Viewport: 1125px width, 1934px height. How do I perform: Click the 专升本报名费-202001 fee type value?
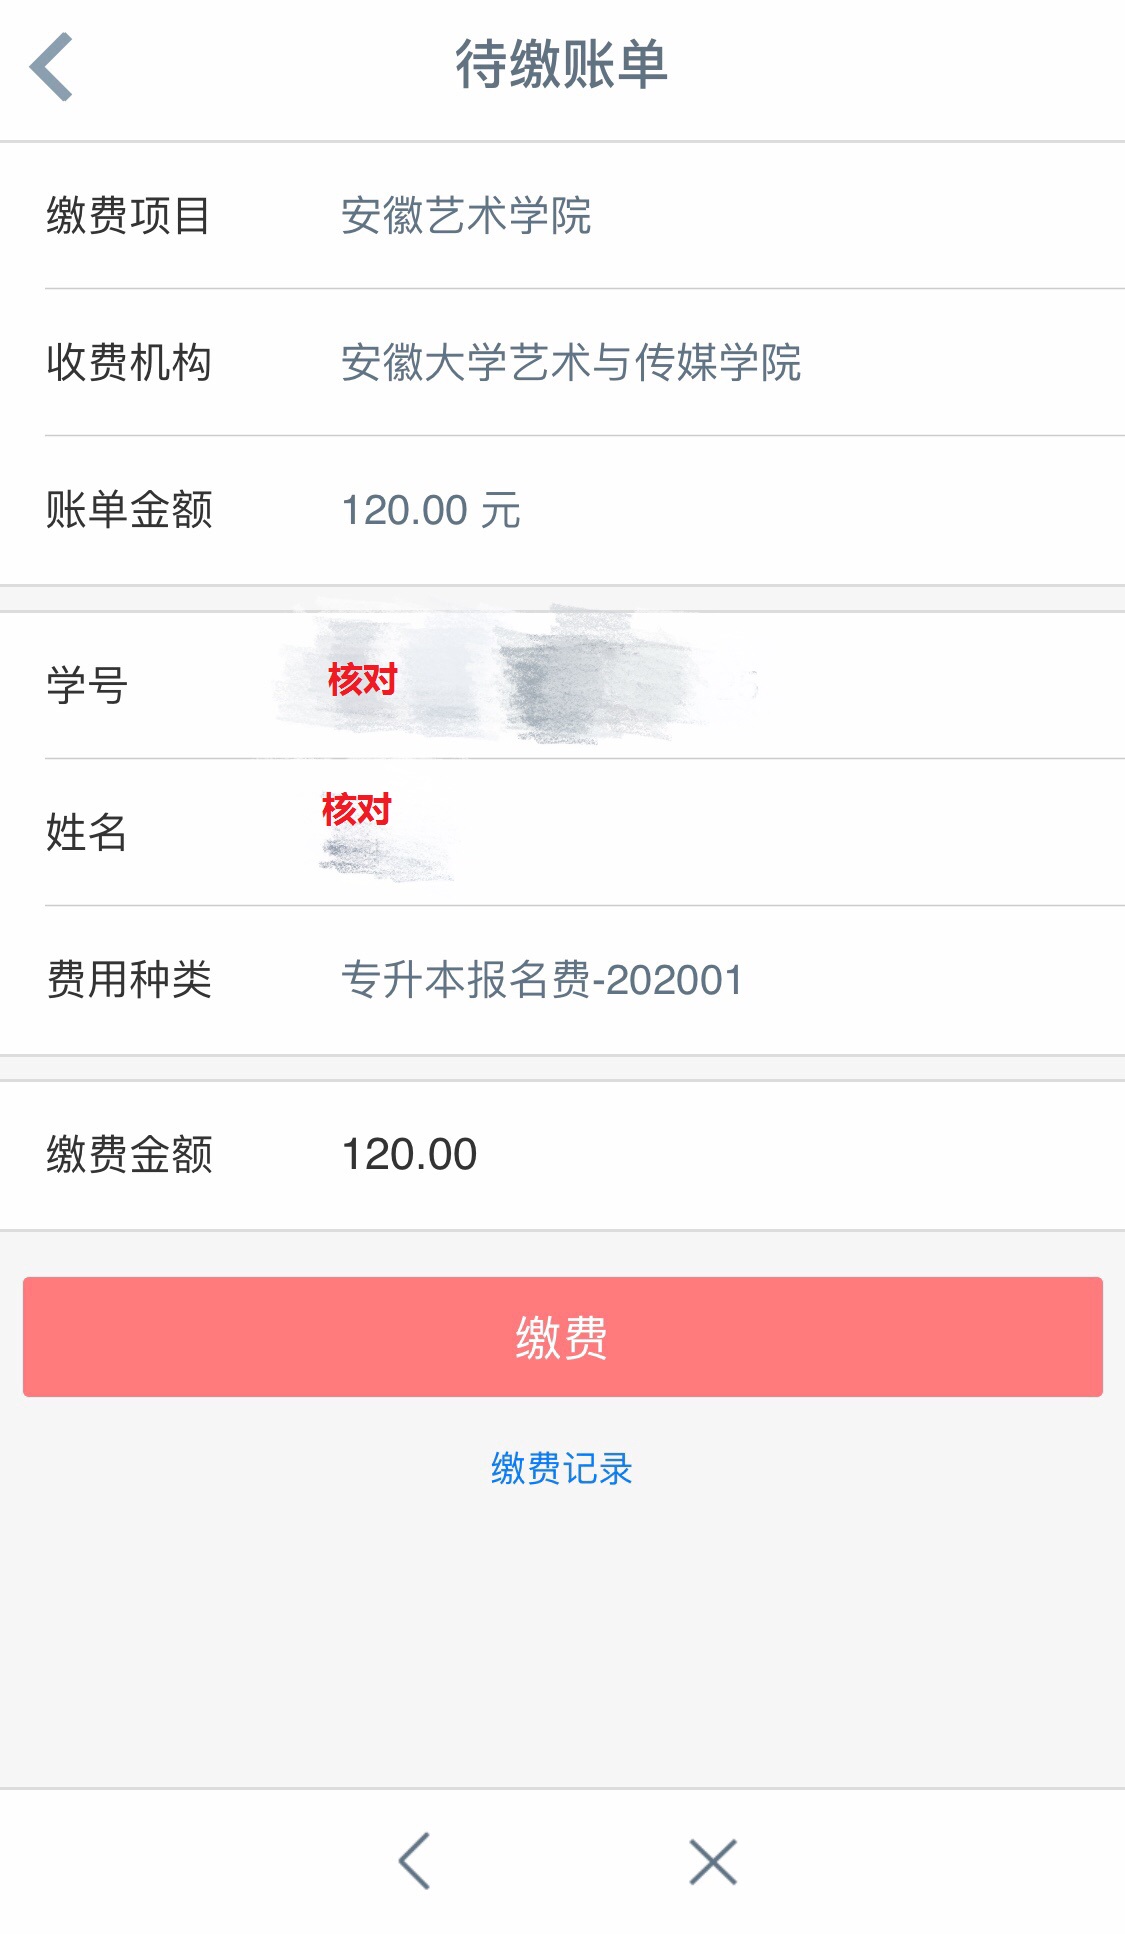[542, 980]
